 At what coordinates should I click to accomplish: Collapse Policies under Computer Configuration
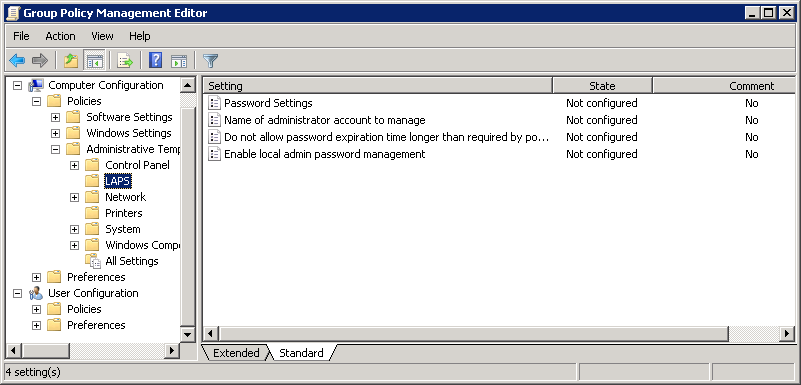[x=36, y=101]
